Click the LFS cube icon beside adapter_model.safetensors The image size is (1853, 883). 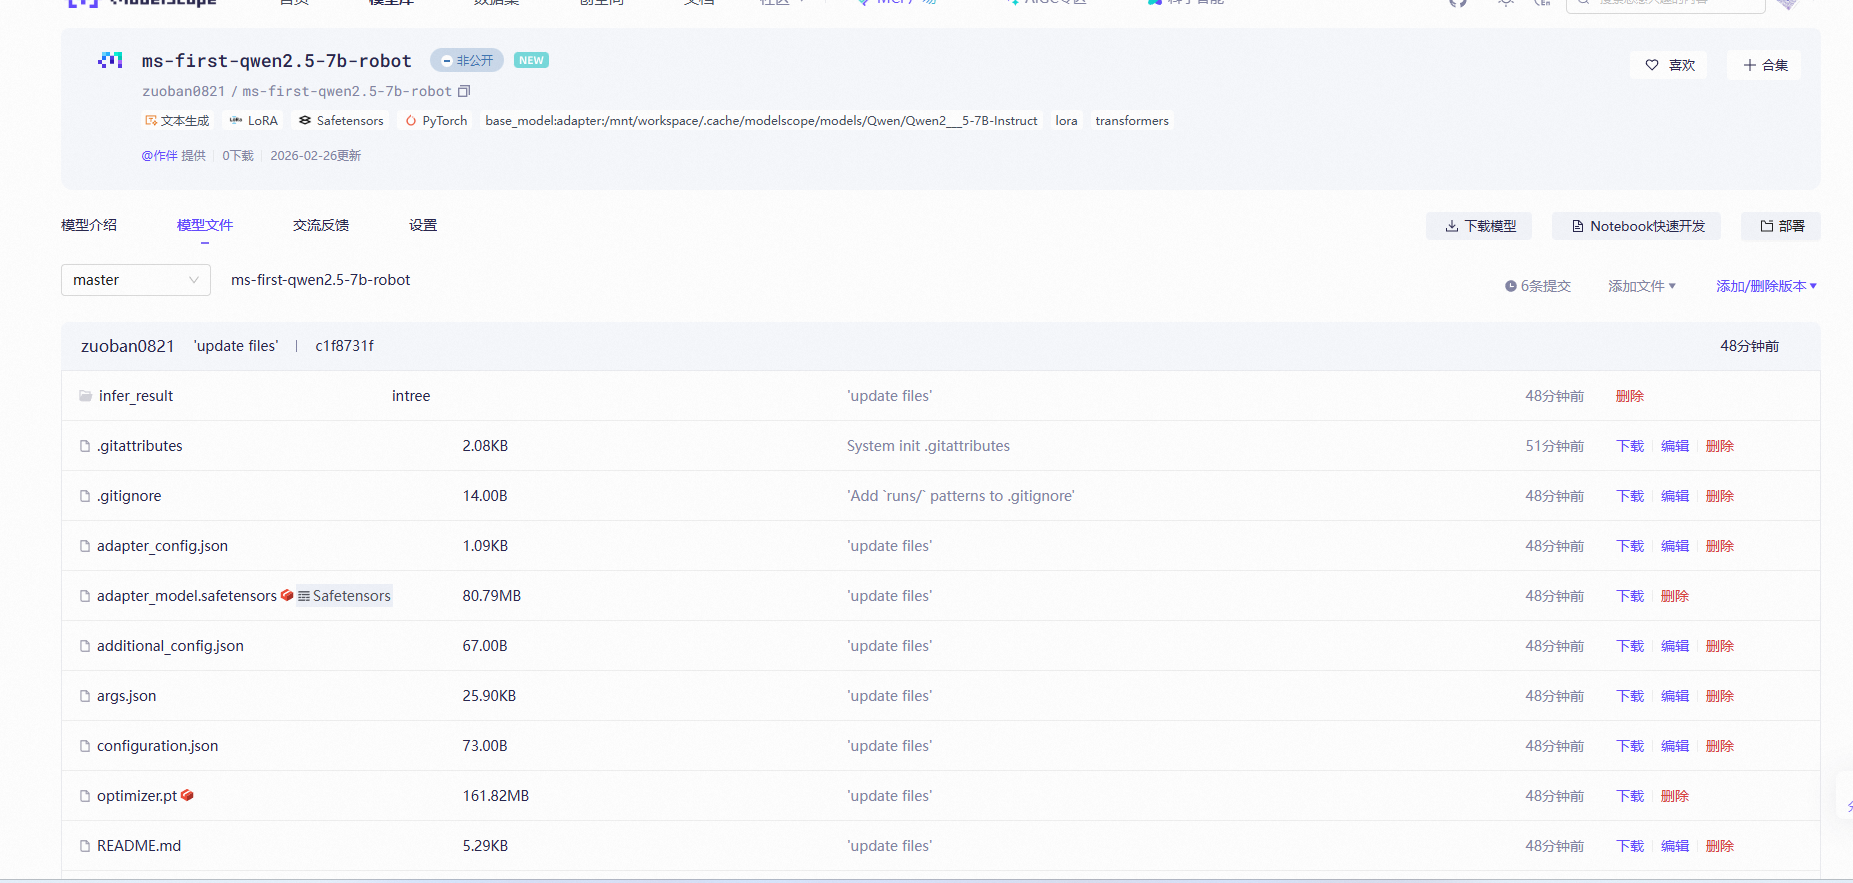287,595
